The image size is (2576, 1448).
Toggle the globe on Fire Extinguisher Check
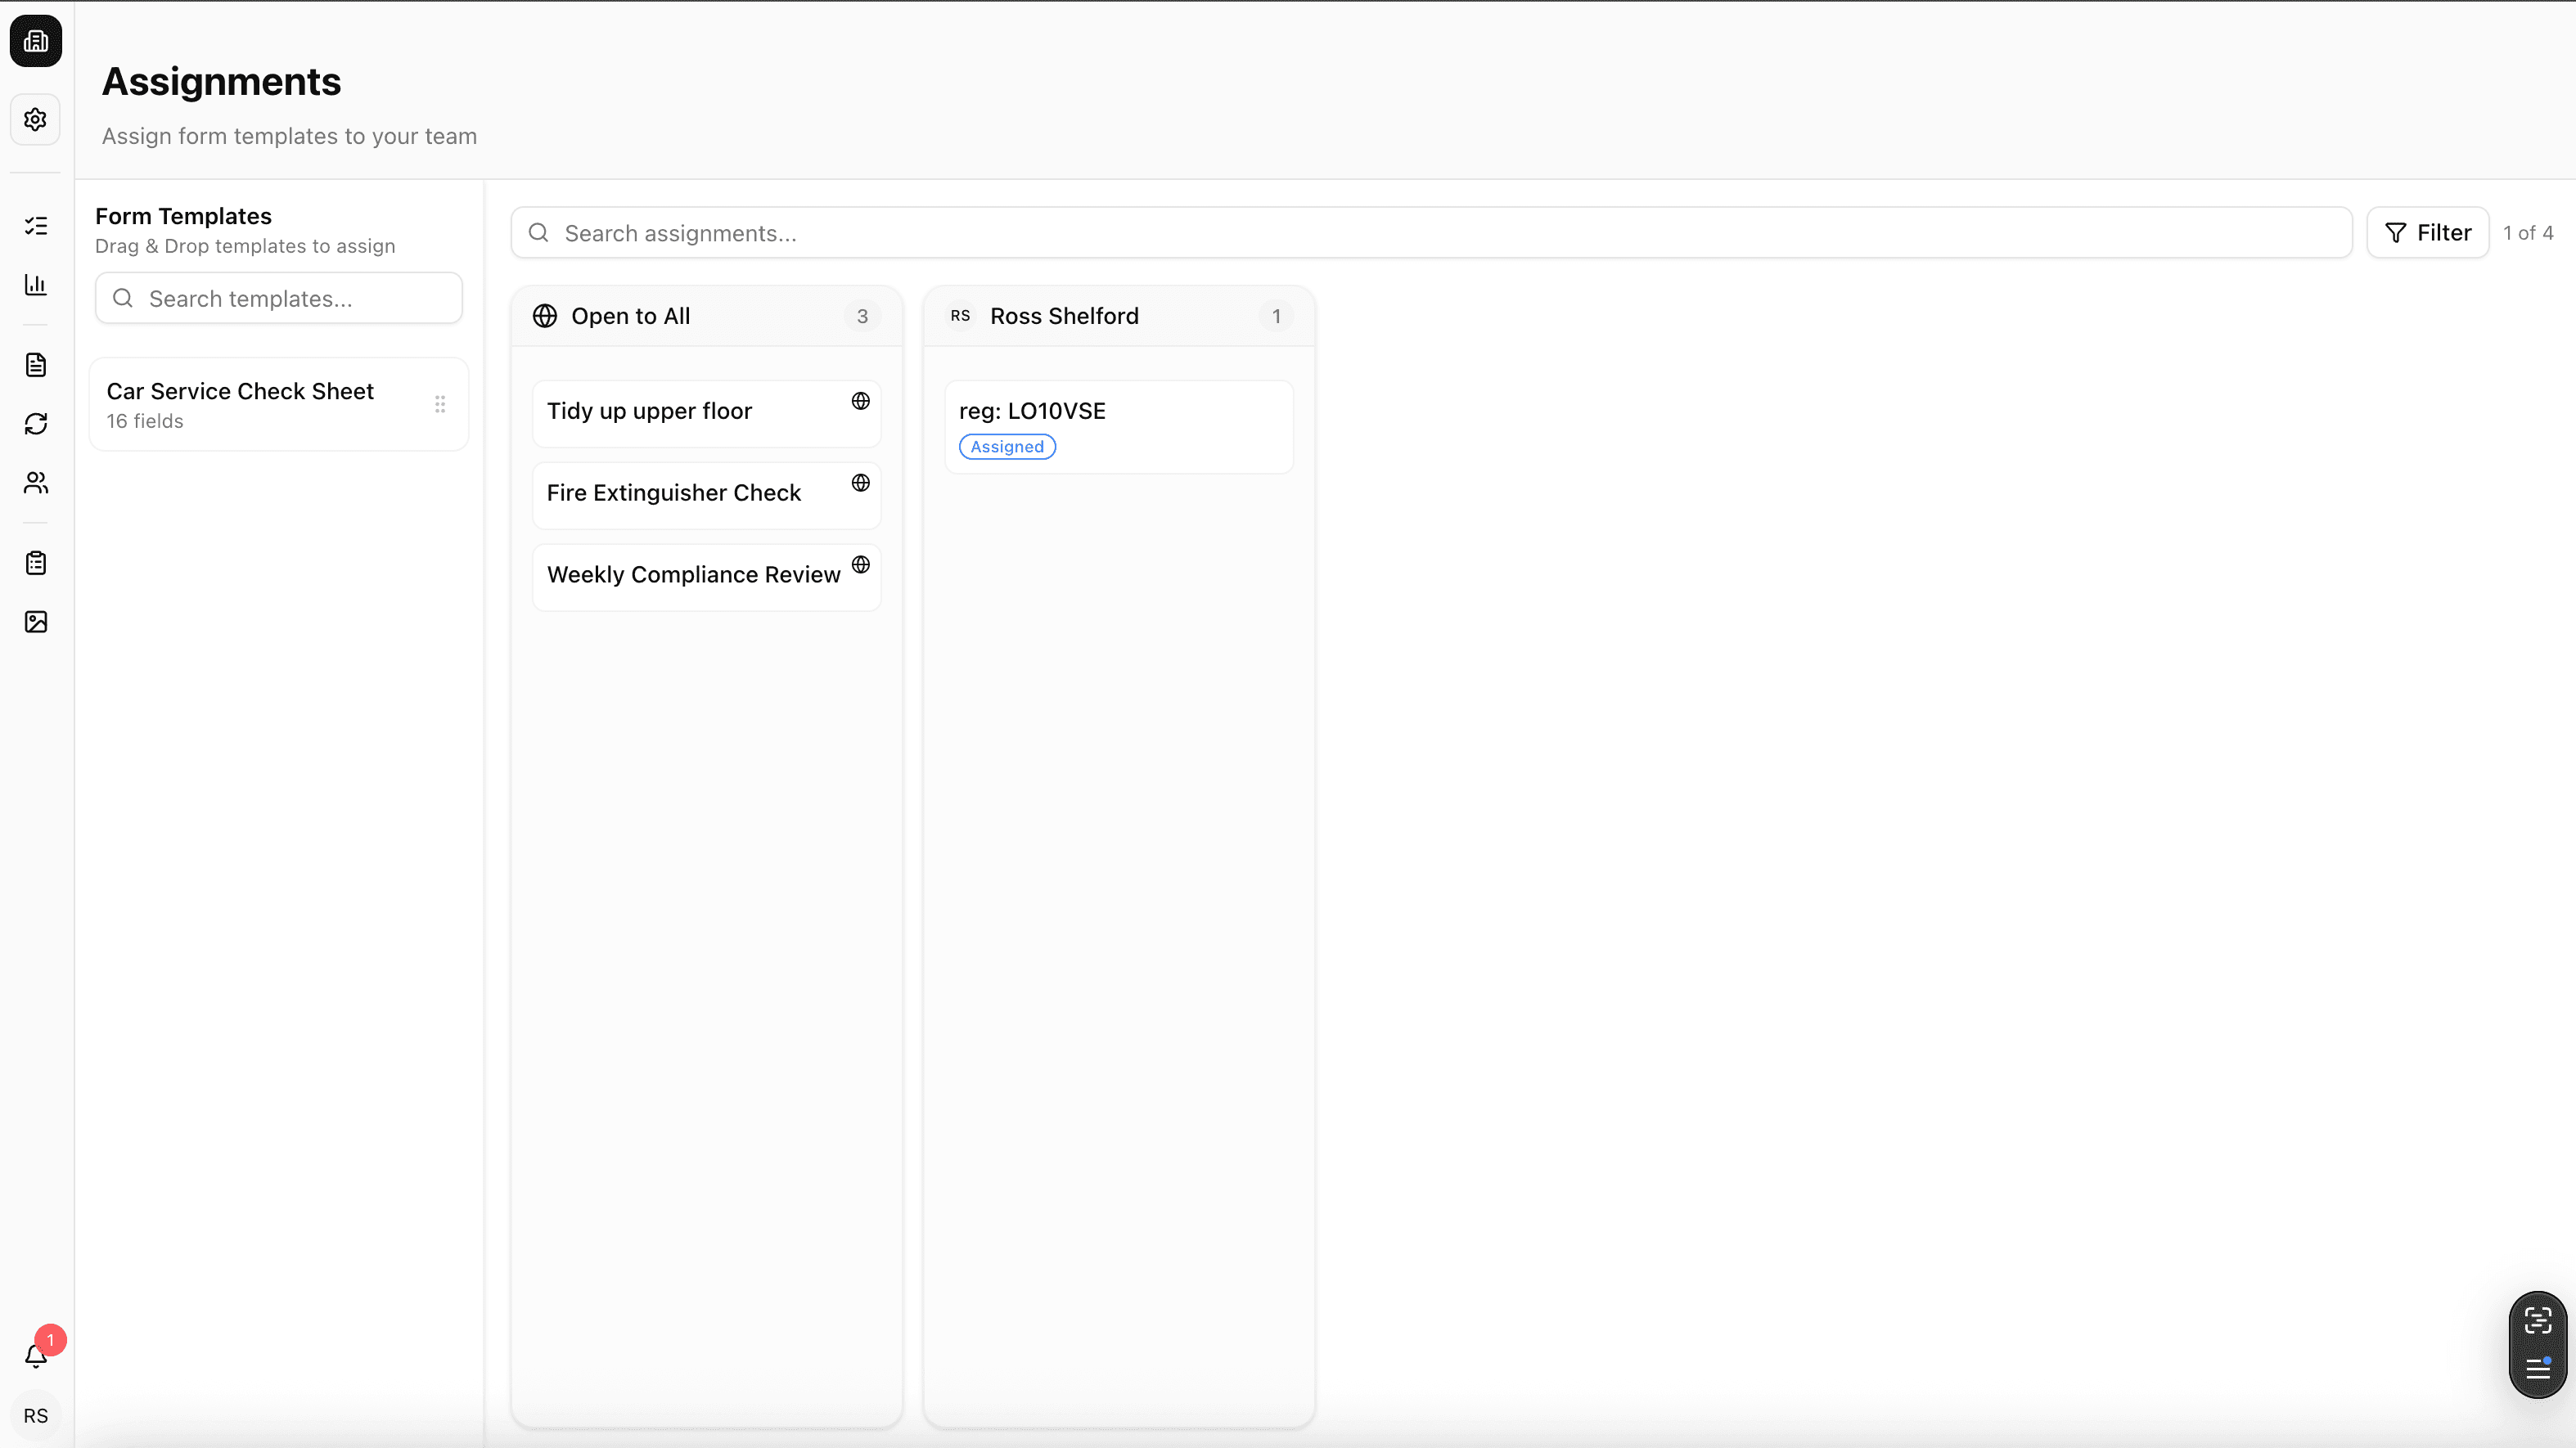[x=861, y=483]
